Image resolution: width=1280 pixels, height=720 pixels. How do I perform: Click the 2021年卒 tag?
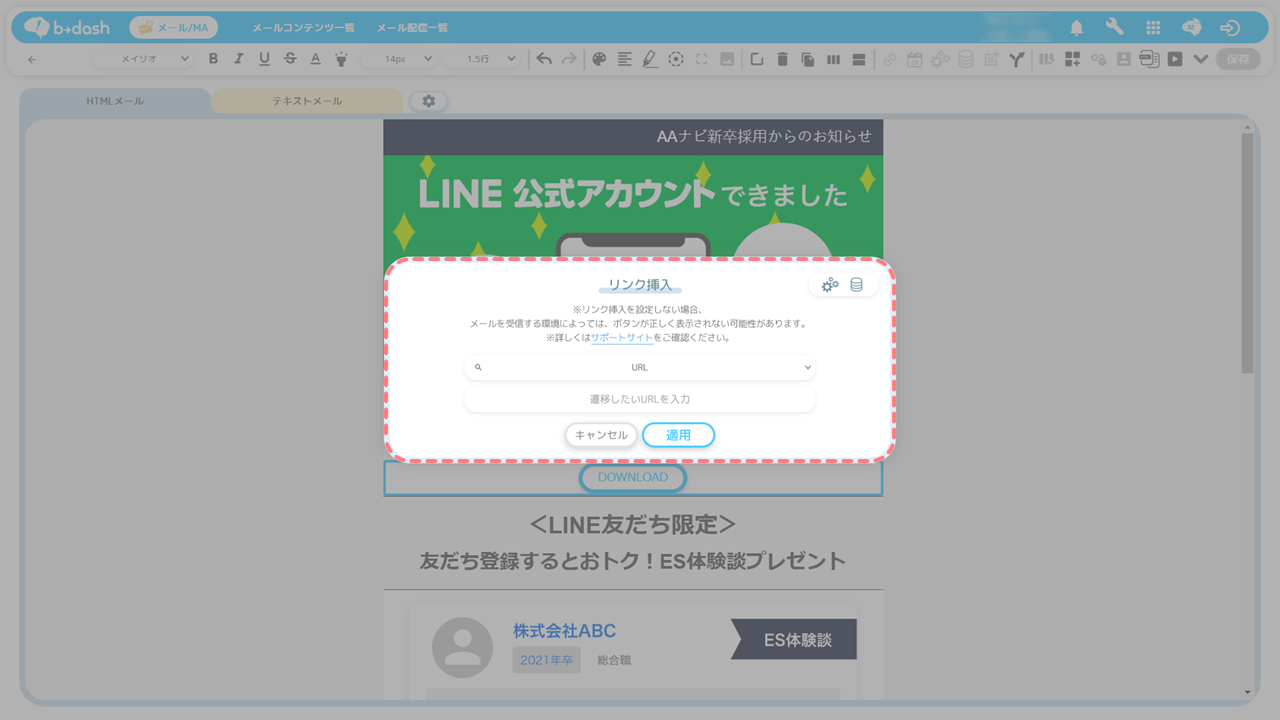point(547,660)
